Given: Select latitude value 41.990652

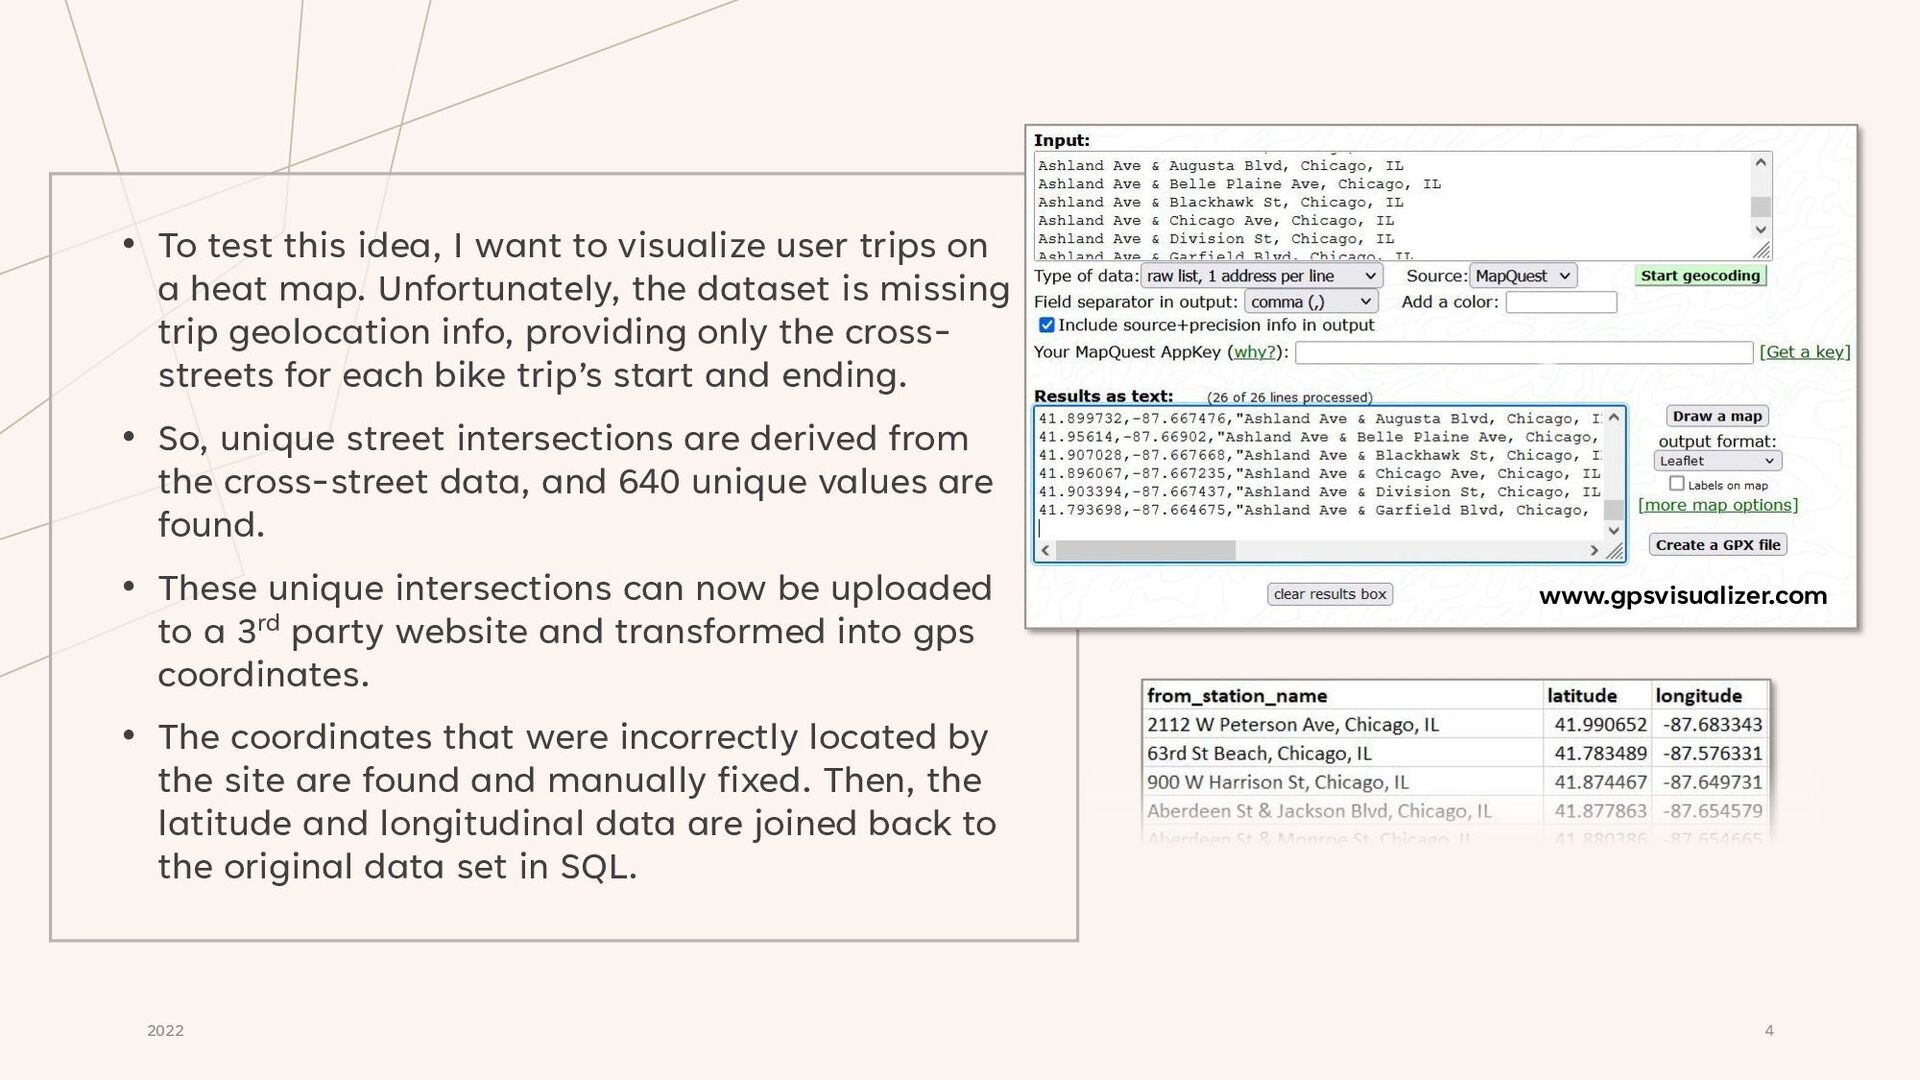Looking at the screenshot, I should point(1600,725).
